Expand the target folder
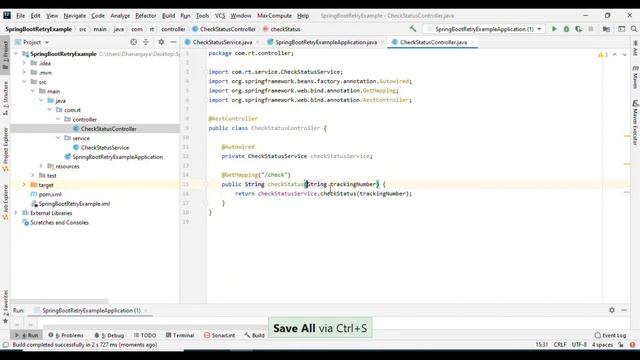This screenshot has height=360, width=640. (24, 185)
